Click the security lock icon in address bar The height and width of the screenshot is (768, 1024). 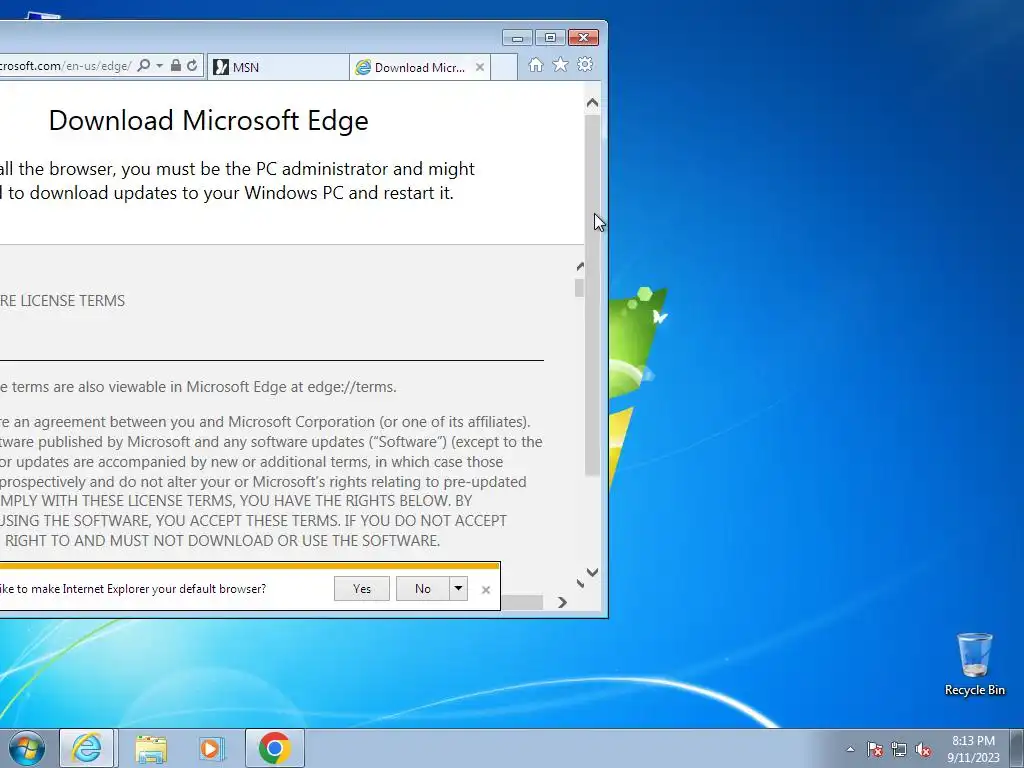[x=176, y=65]
